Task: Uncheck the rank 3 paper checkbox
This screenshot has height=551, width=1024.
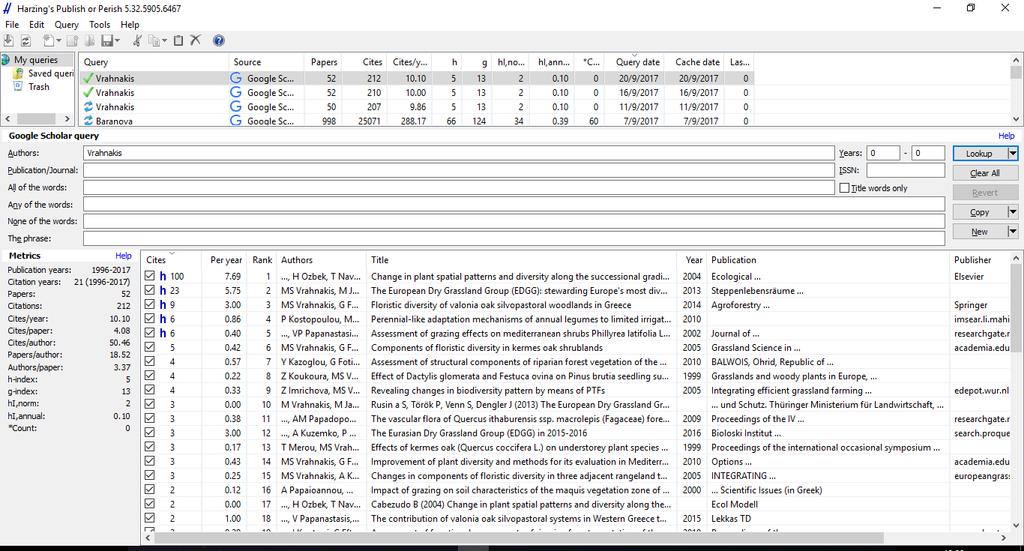Action: pyautogui.click(x=150, y=305)
